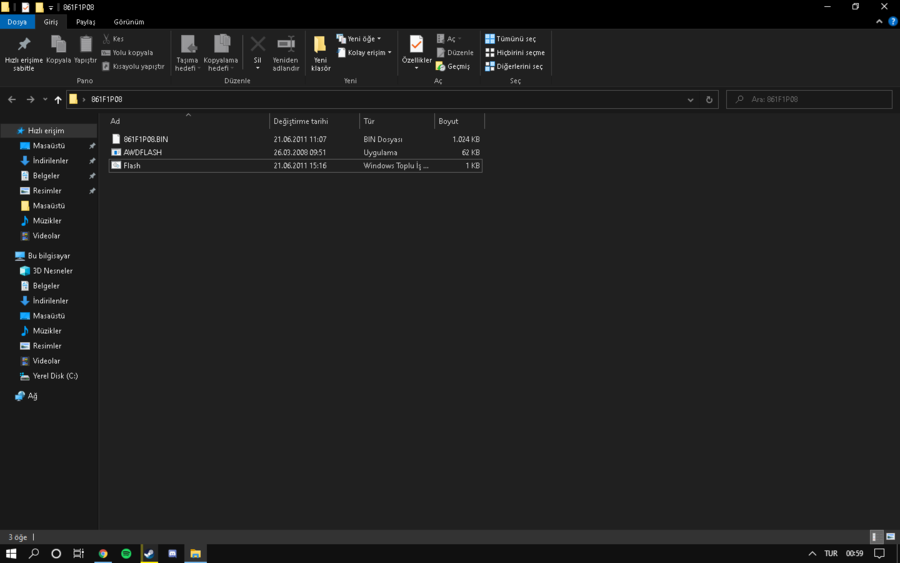Open the Paylaş ribbon tab
The width and height of the screenshot is (900, 563).
click(x=86, y=21)
